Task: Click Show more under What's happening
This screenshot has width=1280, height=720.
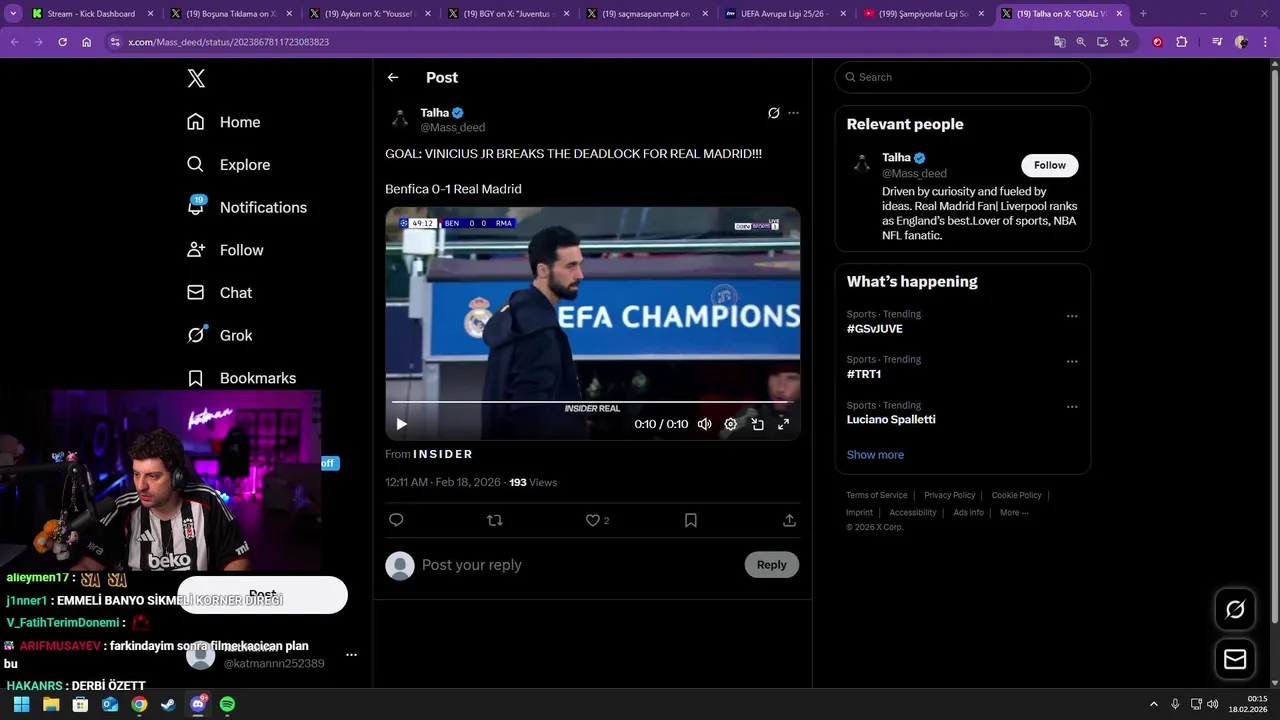Action: pos(875,455)
